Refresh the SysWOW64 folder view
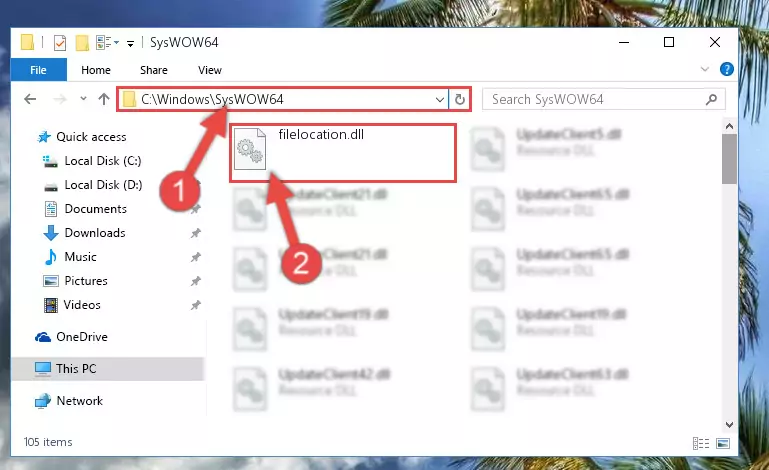769x470 pixels. (x=460, y=100)
